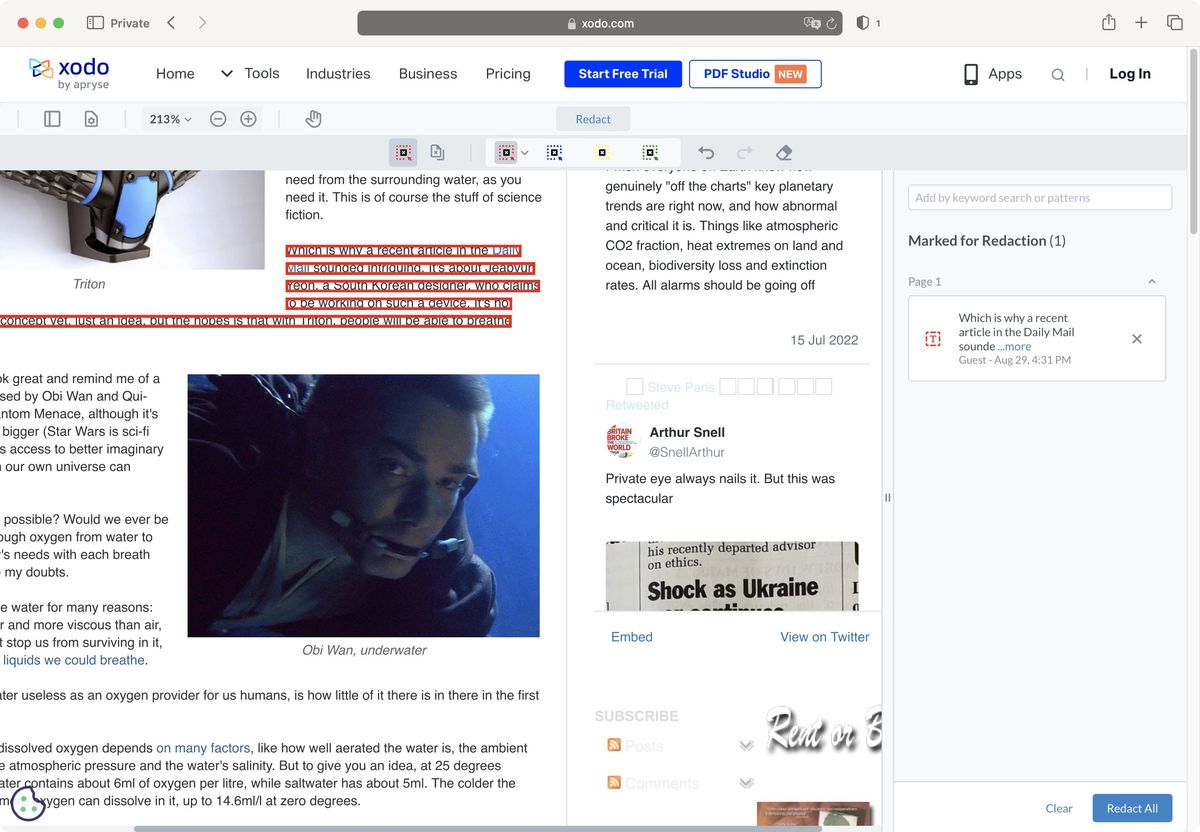Click the redo arrow icon

click(x=744, y=152)
